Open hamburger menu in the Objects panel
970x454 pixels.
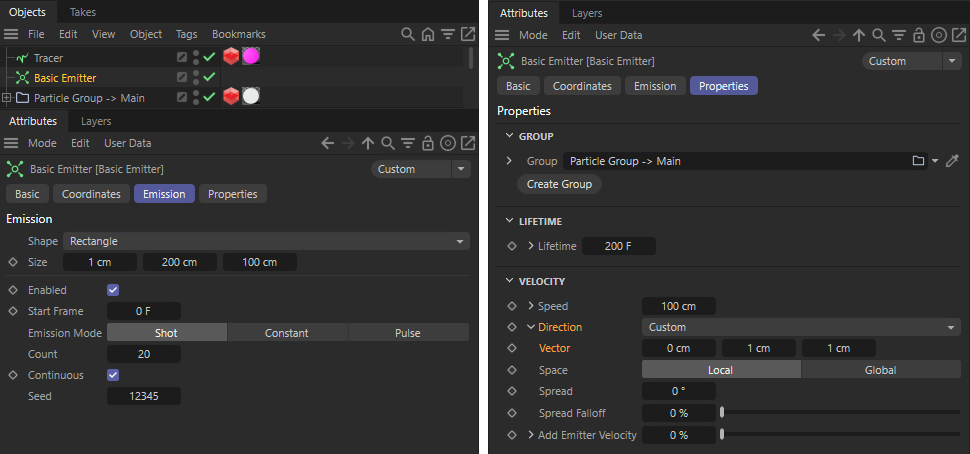click(12, 35)
